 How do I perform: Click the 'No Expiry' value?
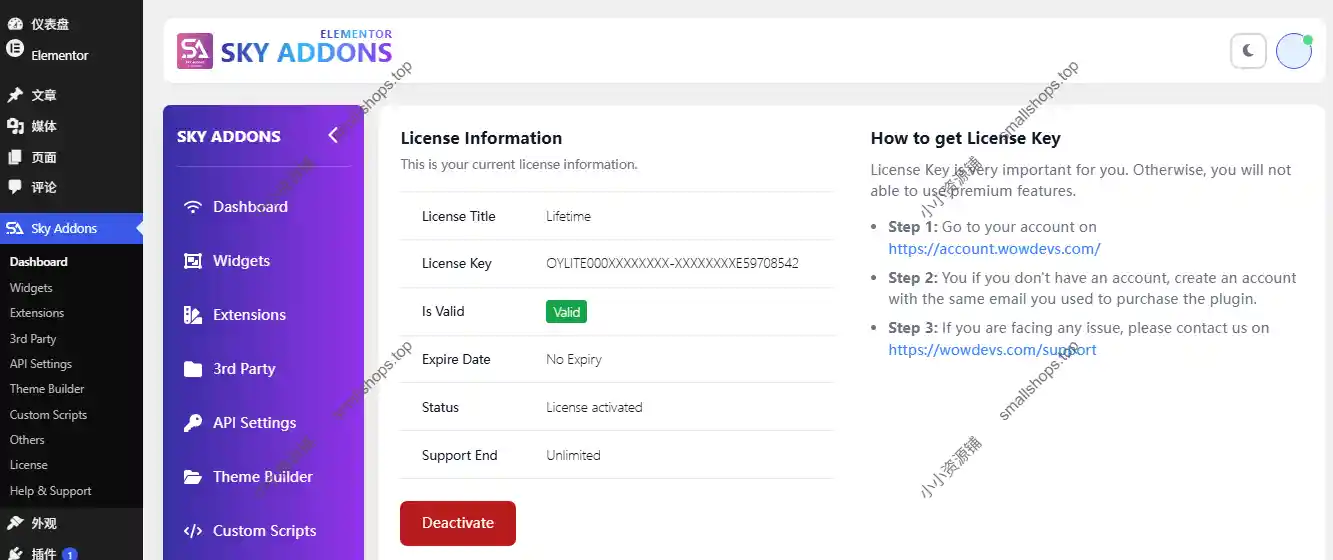click(x=574, y=360)
